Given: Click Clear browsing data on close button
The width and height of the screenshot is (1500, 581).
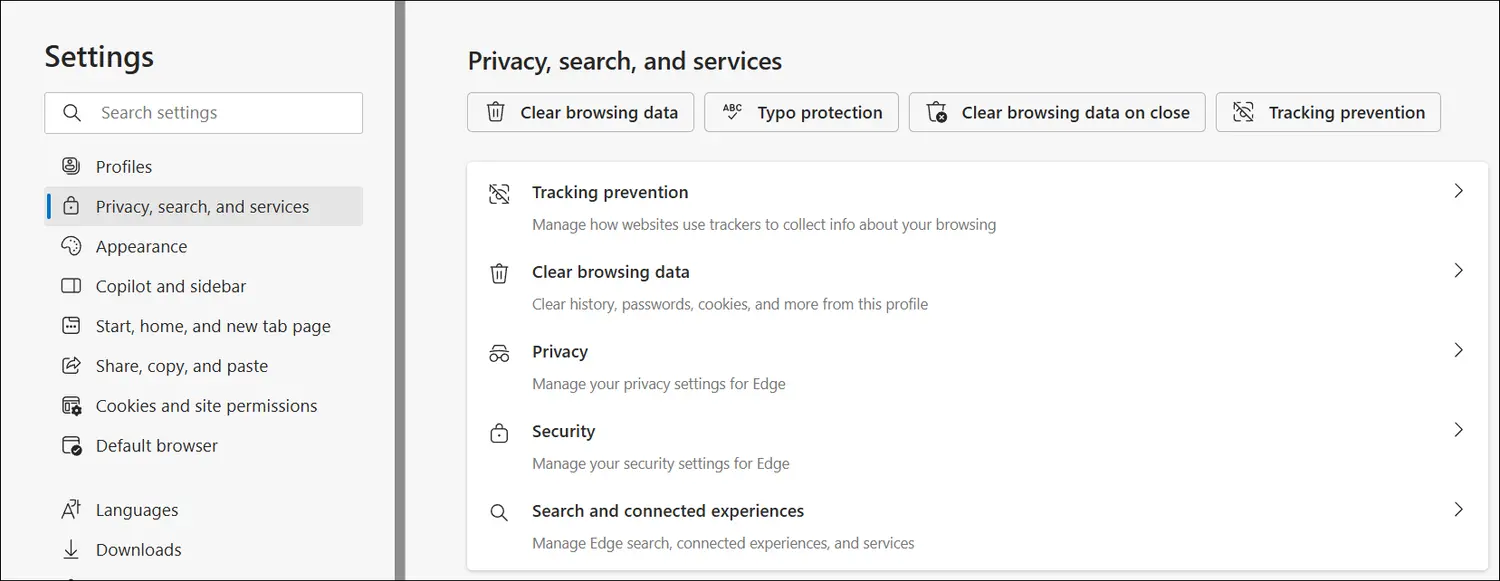Looking at the screenshot, I should point(1057,112).
